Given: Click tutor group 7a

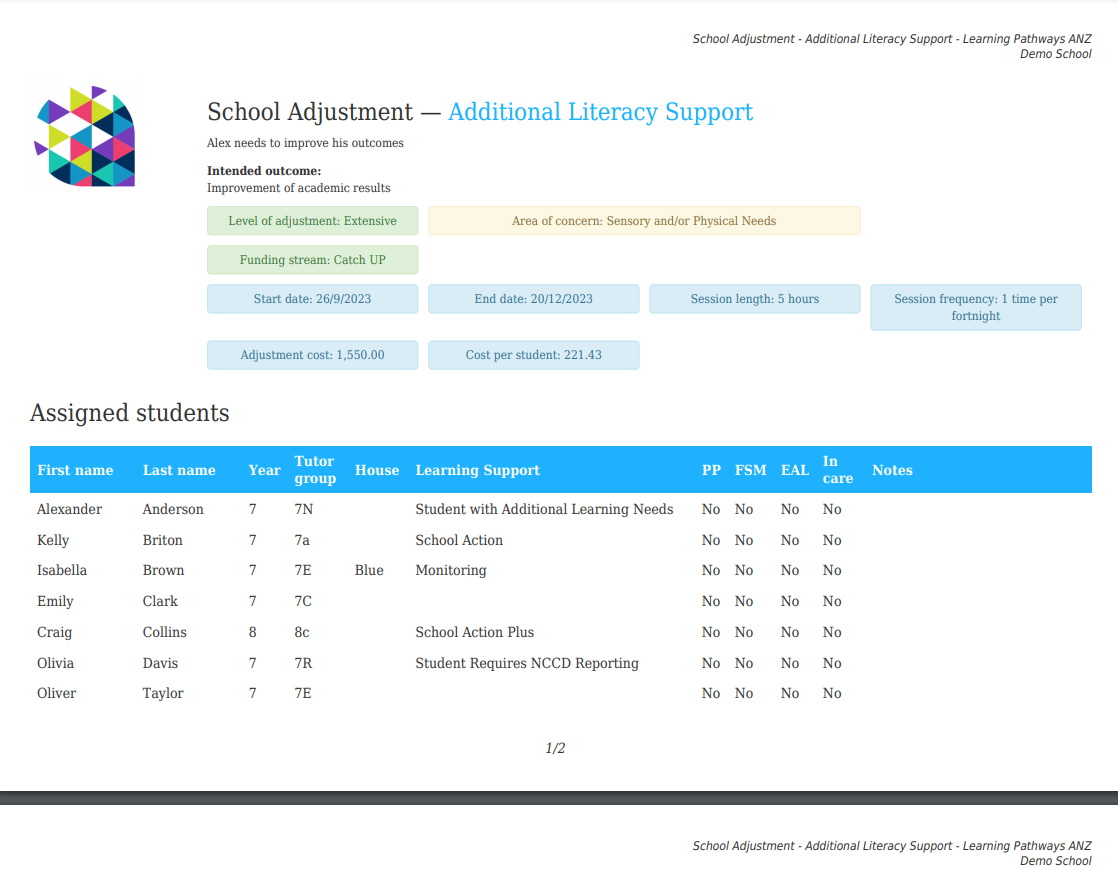Looking at the screenshot, I should 302,541.
